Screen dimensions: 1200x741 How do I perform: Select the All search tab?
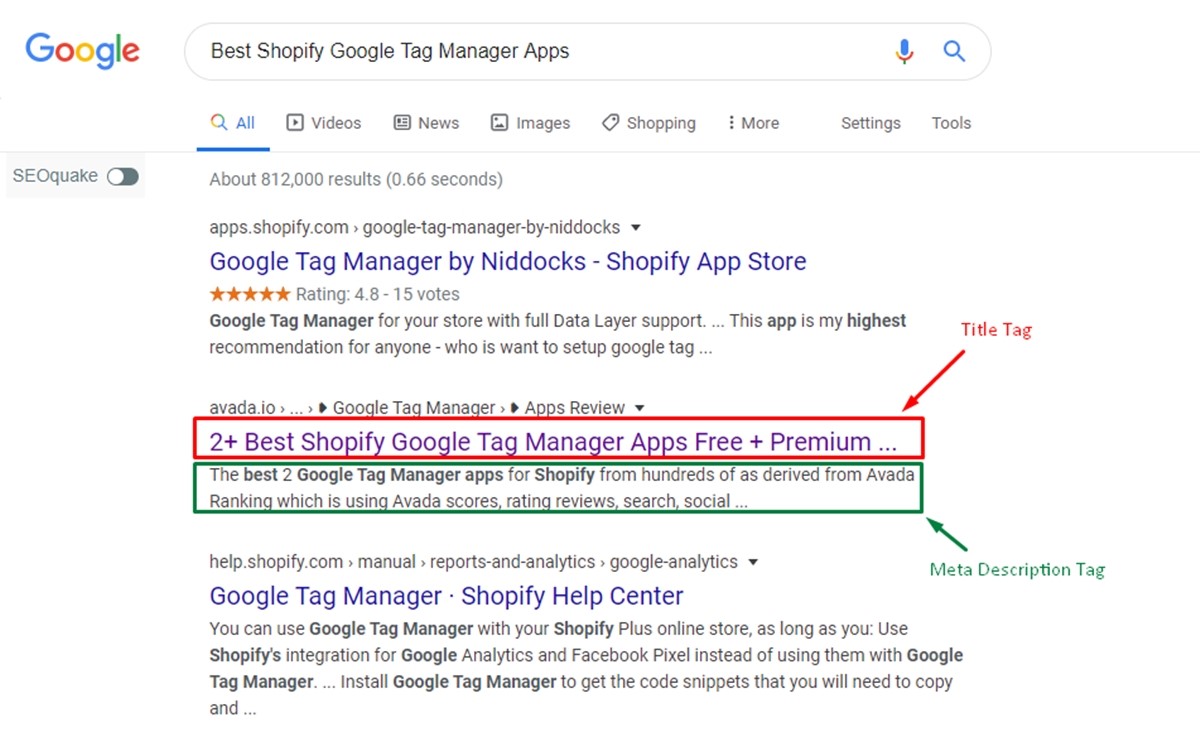point(233,123)
